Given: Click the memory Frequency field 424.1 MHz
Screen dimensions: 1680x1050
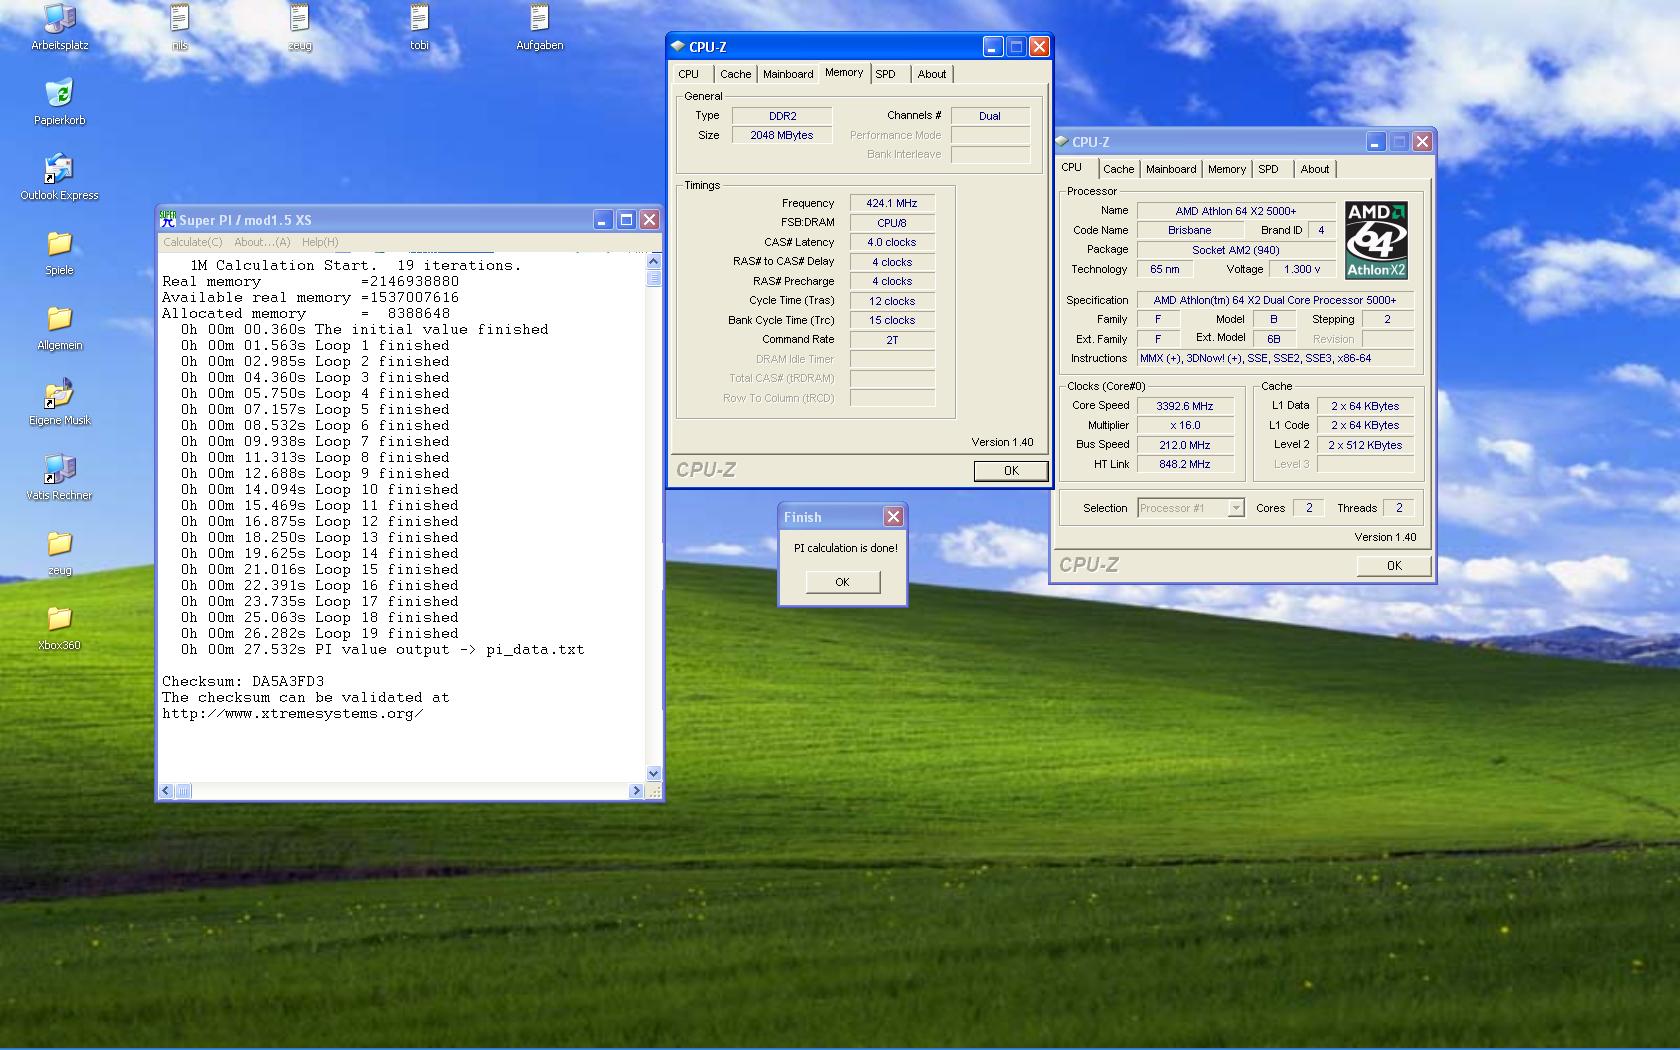Looking at the screenshot, I should tap(892, 203).
